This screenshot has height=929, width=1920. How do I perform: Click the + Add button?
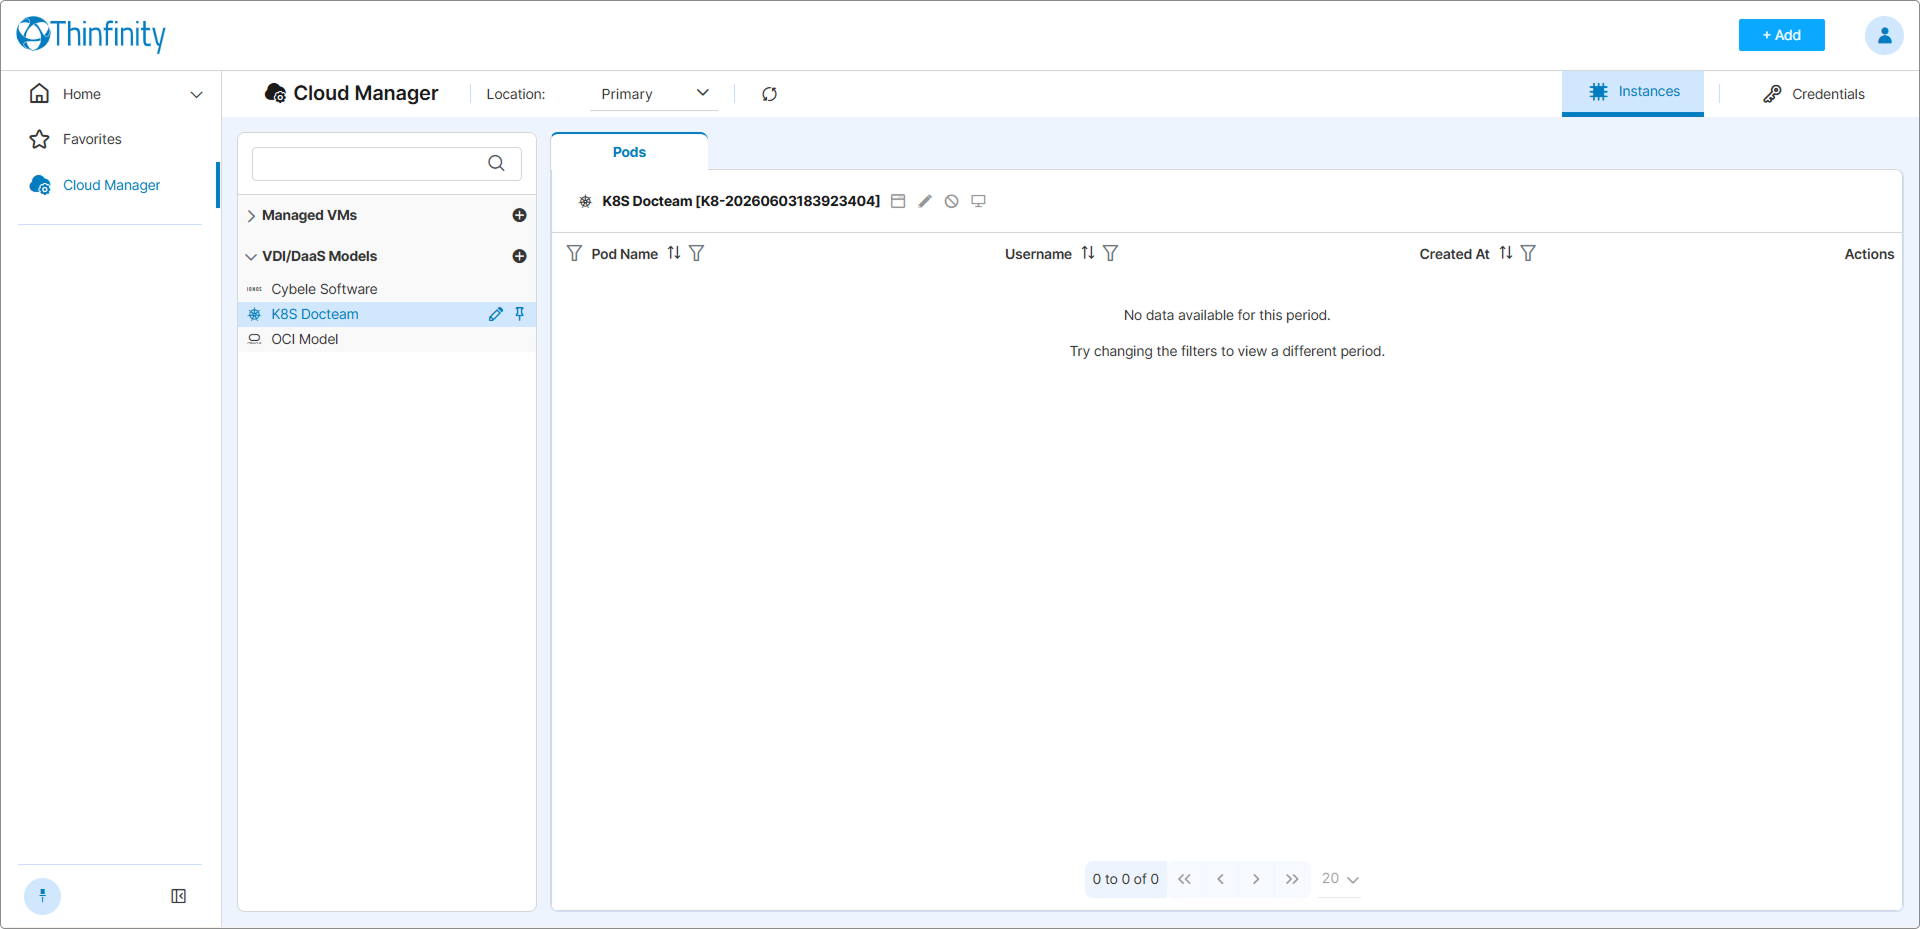click(1781, 35)
